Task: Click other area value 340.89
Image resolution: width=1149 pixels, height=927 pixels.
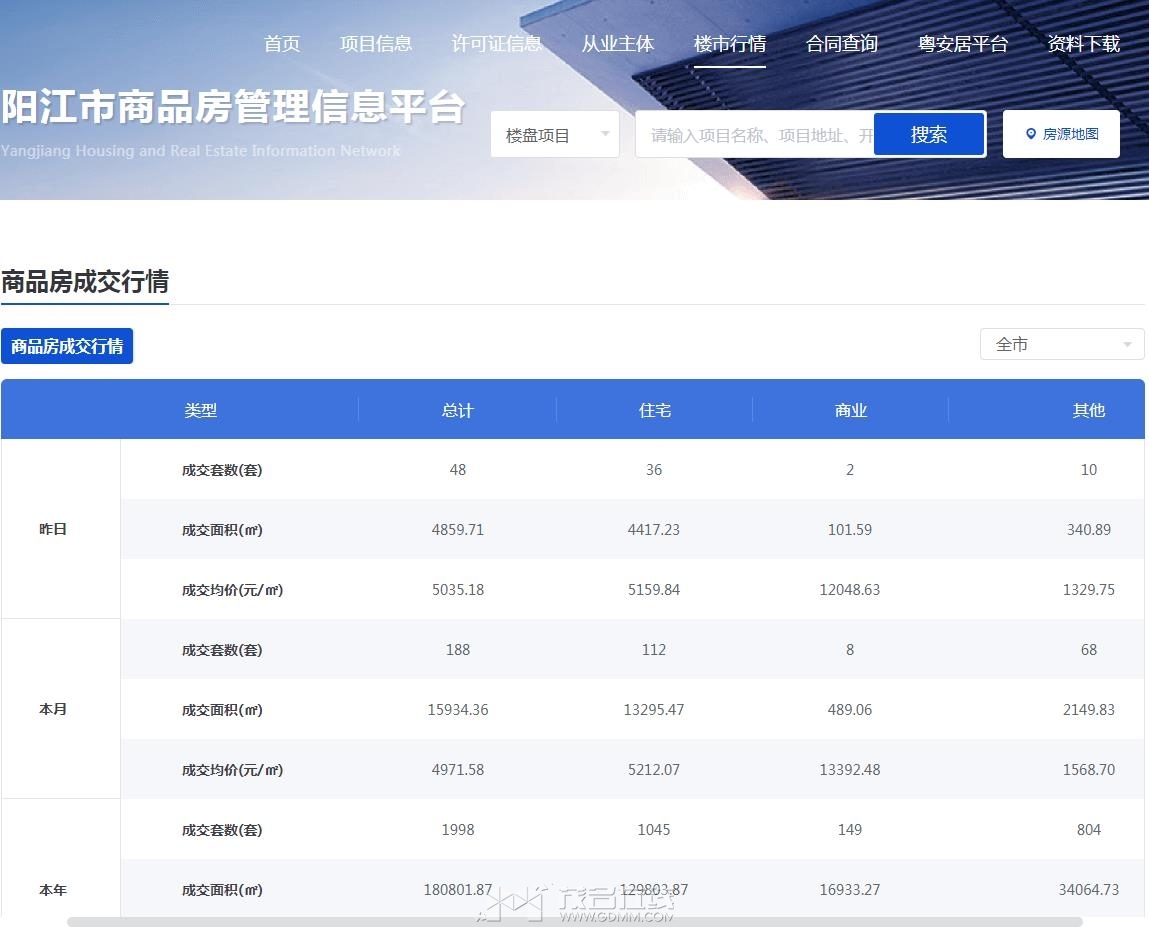Action: (1089, 530)
